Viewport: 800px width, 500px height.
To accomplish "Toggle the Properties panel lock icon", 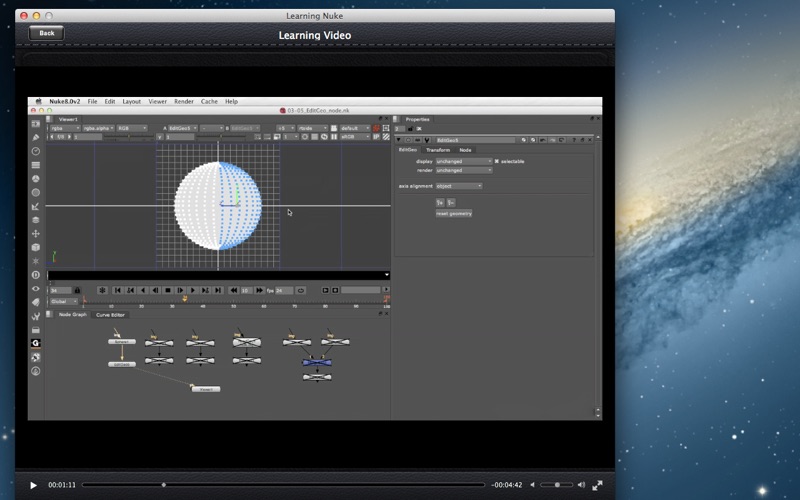I will (x=410, y=129).
